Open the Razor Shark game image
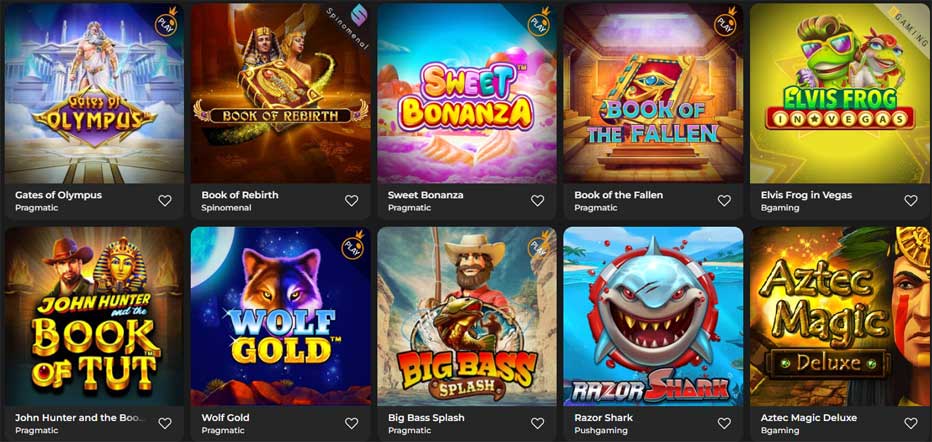 (x=653, y=316)
